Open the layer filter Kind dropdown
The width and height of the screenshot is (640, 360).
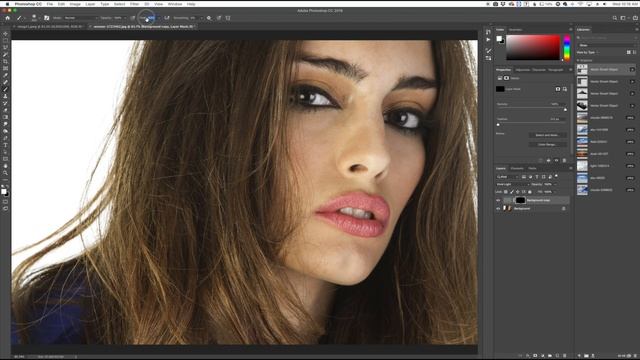507,177
